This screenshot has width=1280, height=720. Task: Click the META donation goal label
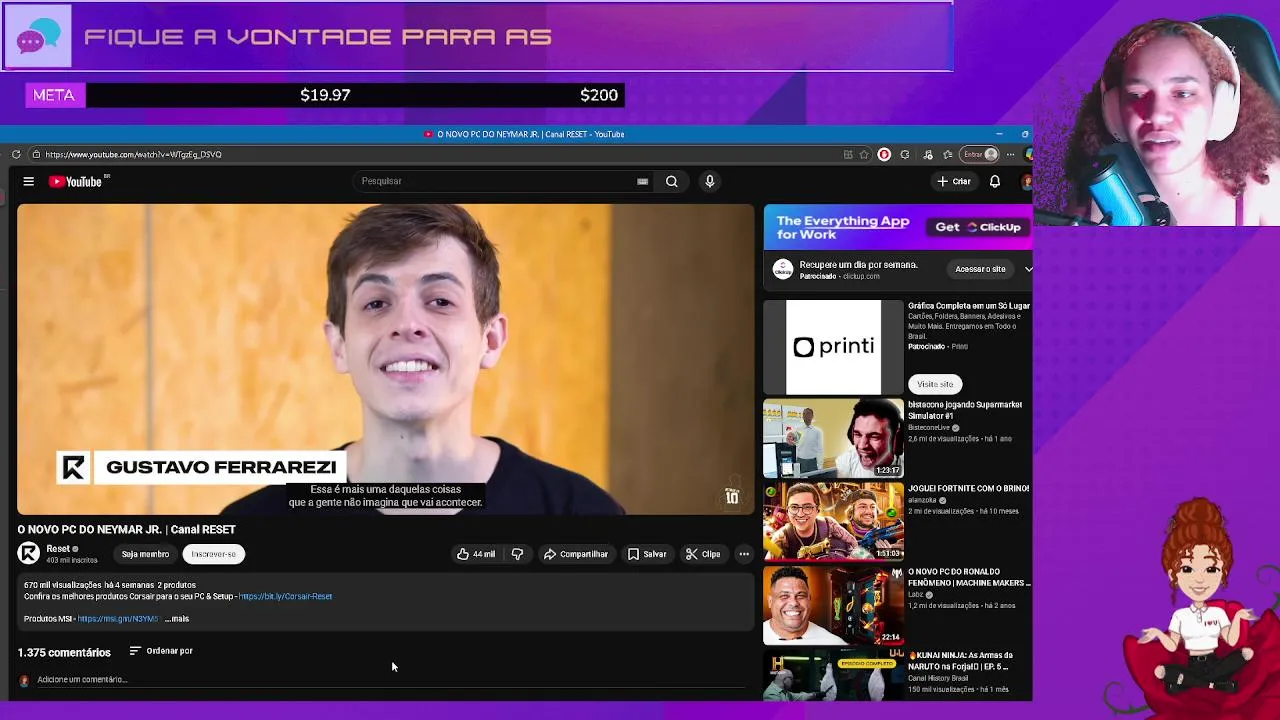tap(54, 95)
